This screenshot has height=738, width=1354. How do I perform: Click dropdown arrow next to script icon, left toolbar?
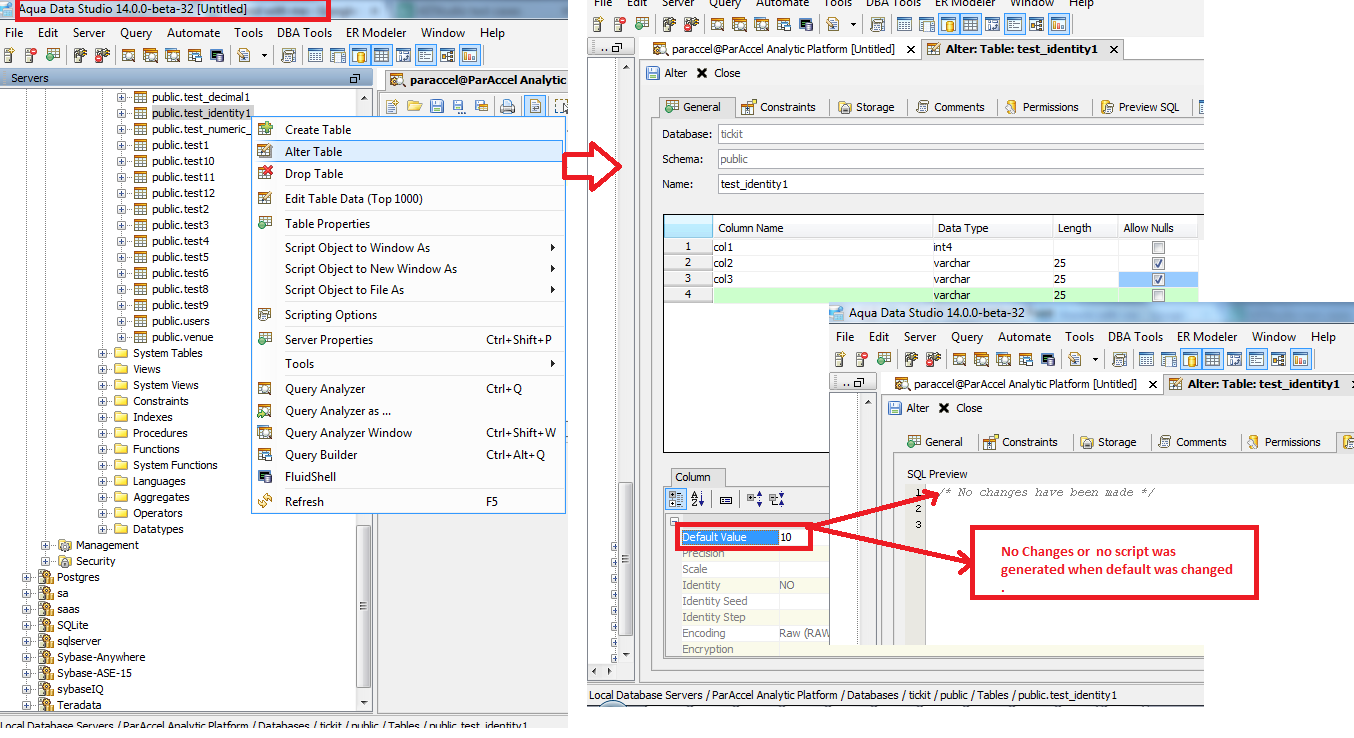coord(265,55)
